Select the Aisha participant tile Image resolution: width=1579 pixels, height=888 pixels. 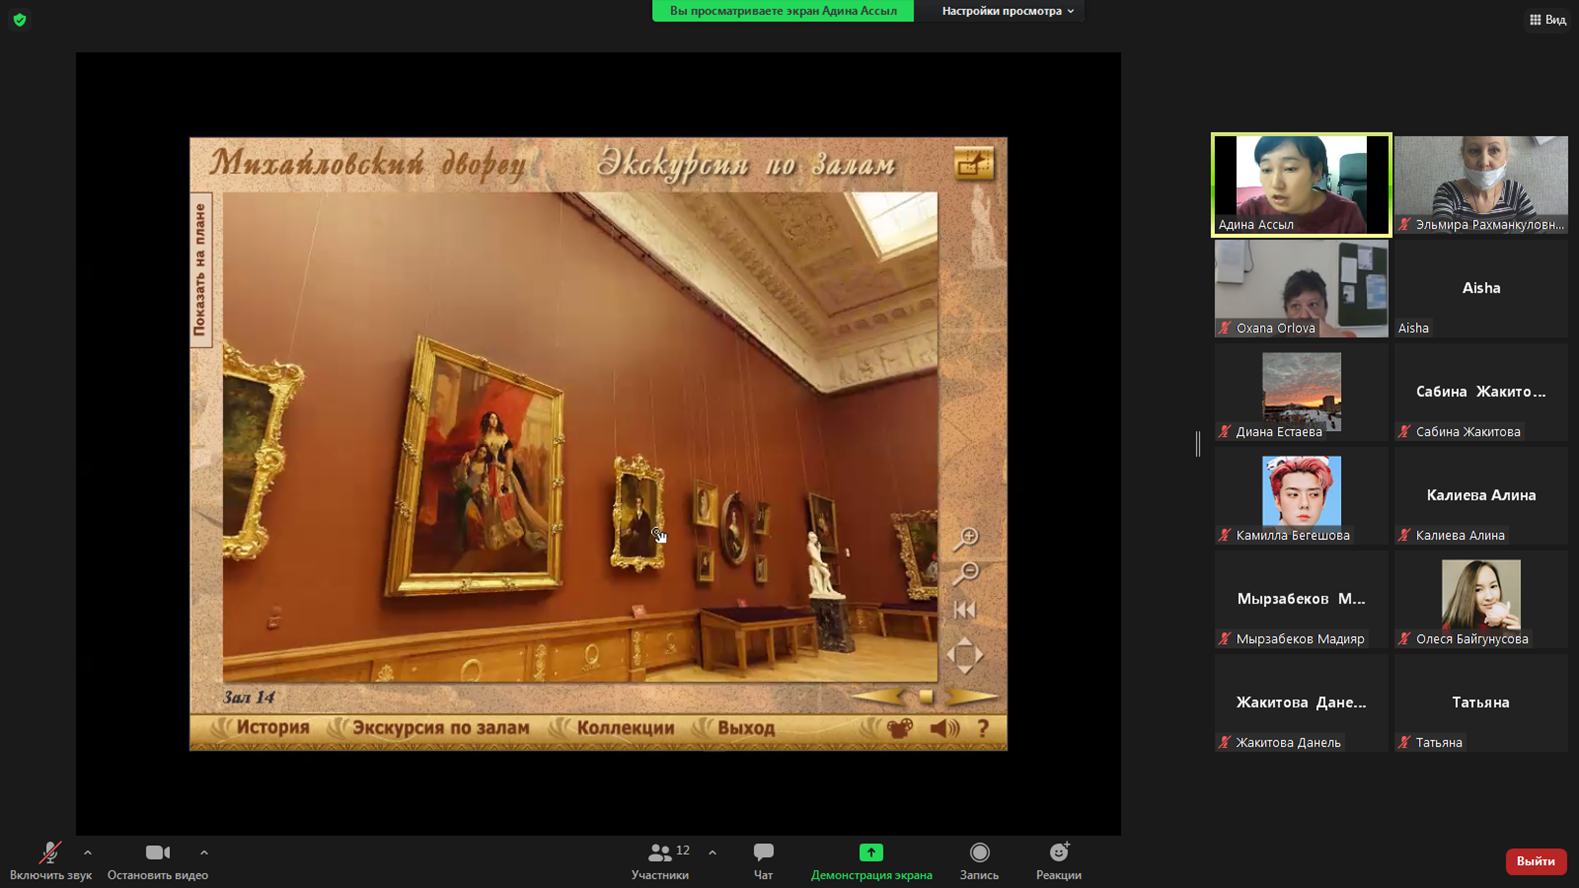[1481, 288]
